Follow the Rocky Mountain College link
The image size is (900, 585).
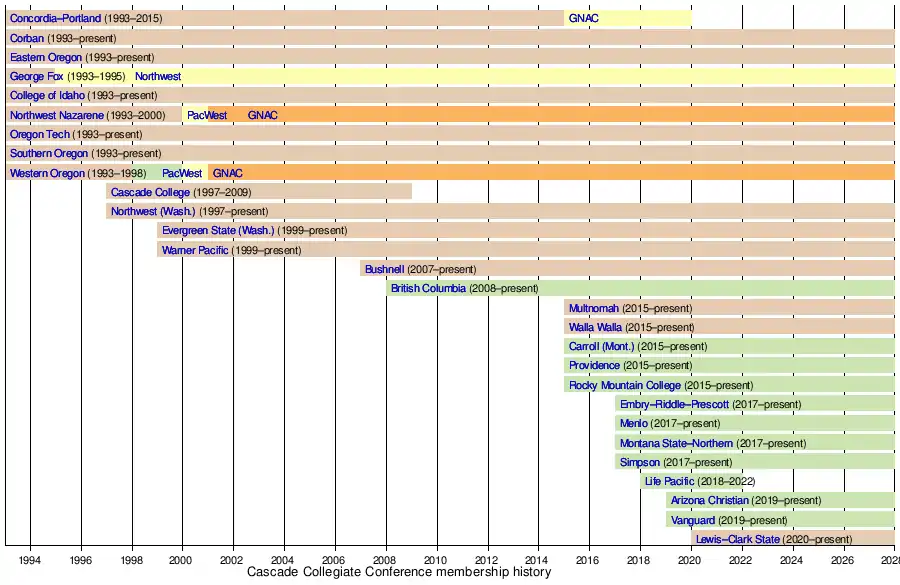click(624, 385)
